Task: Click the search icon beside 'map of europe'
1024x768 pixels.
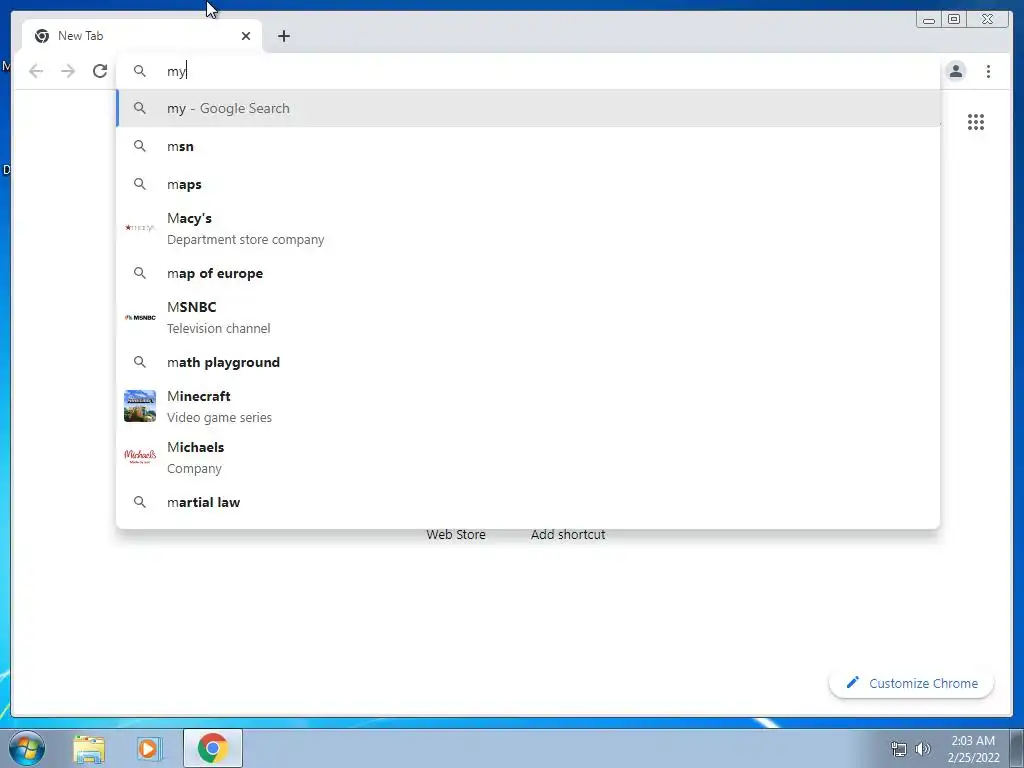Action: coord(140,273)
